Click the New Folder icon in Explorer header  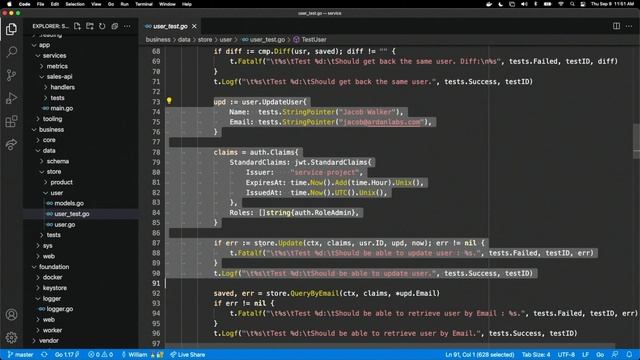click(90, 26)
